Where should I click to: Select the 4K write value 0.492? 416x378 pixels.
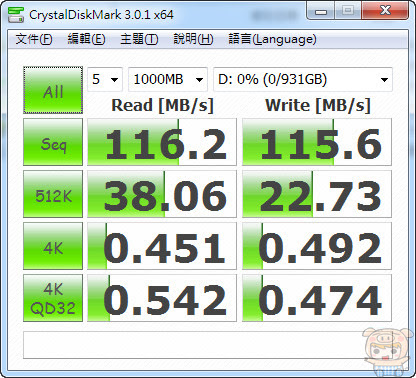pos(317,246)
